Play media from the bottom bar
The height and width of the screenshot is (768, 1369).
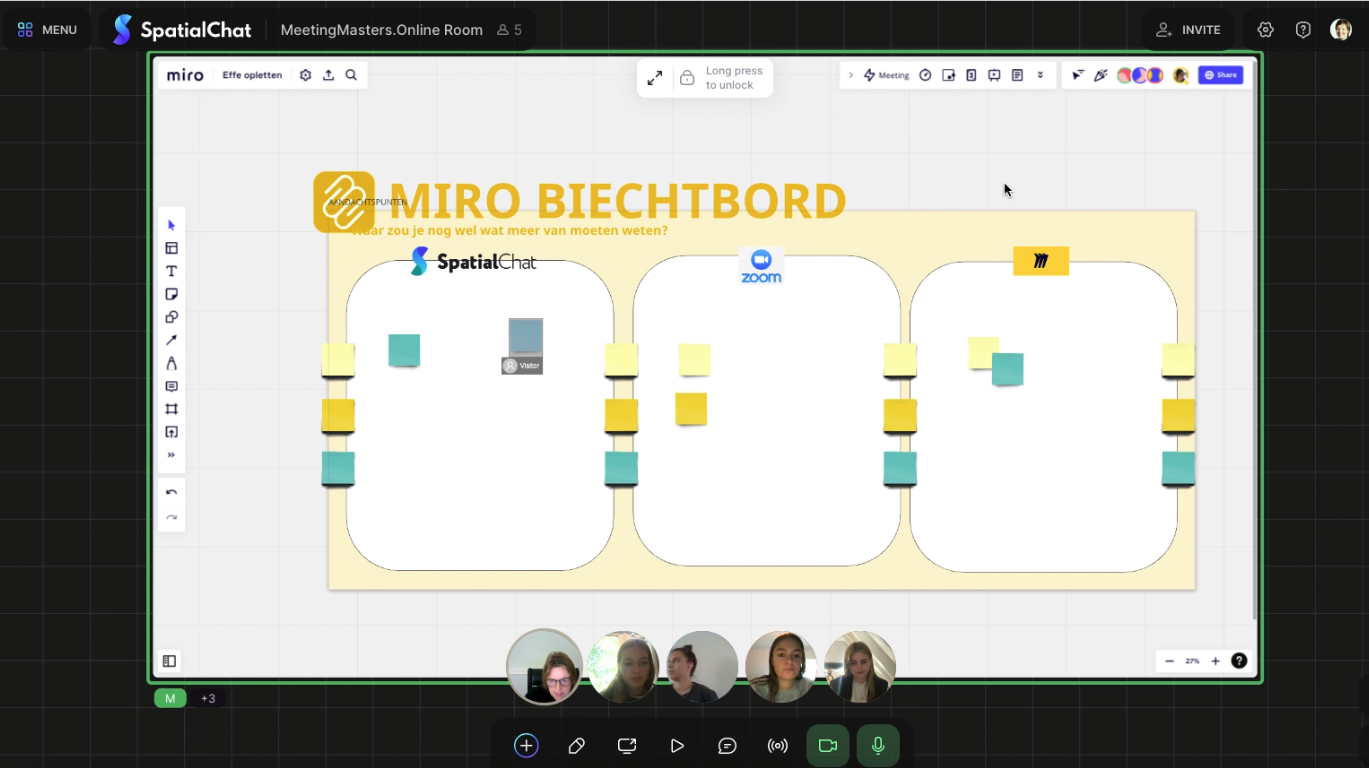[677, 746]
